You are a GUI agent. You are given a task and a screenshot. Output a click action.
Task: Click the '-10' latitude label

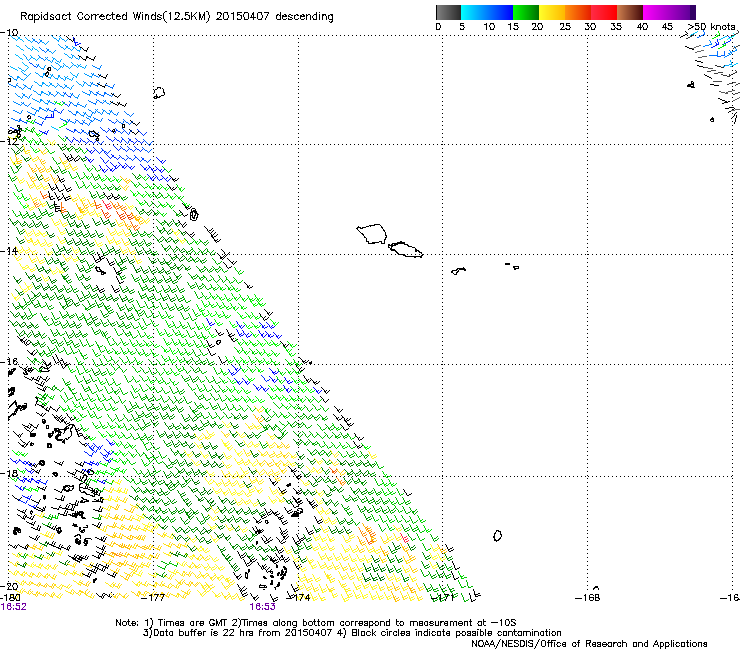pos(9,33)
